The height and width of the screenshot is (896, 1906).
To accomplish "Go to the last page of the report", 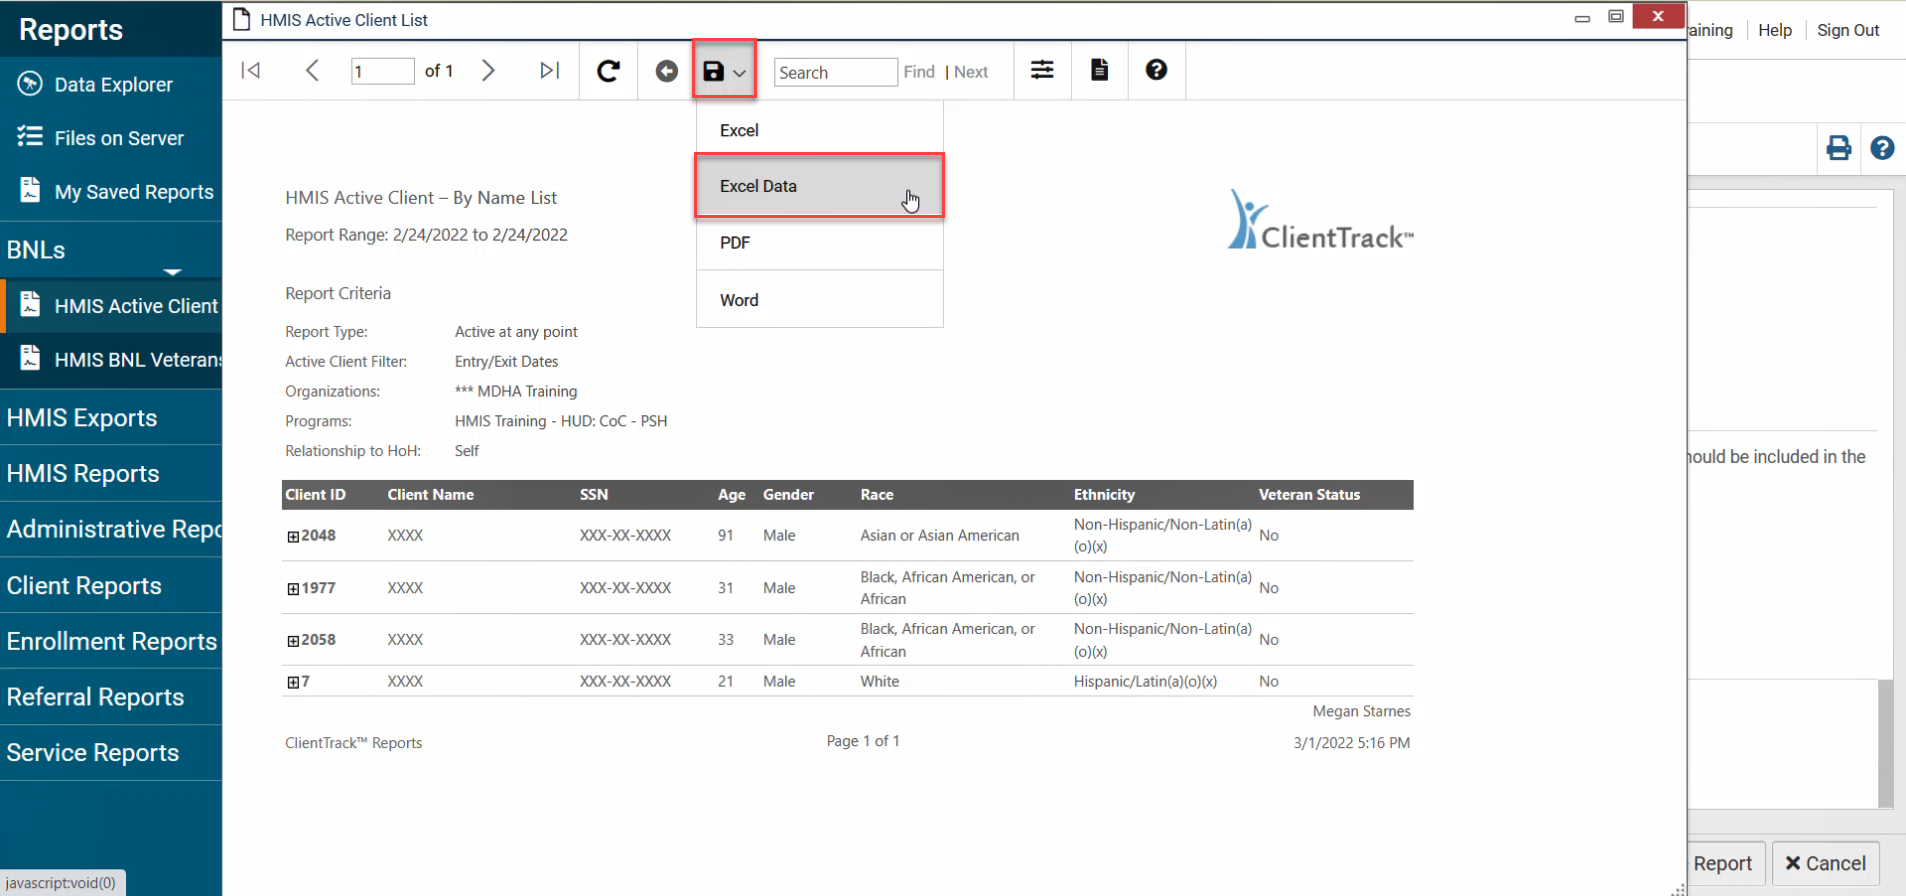I will click(x=549, y=70).
